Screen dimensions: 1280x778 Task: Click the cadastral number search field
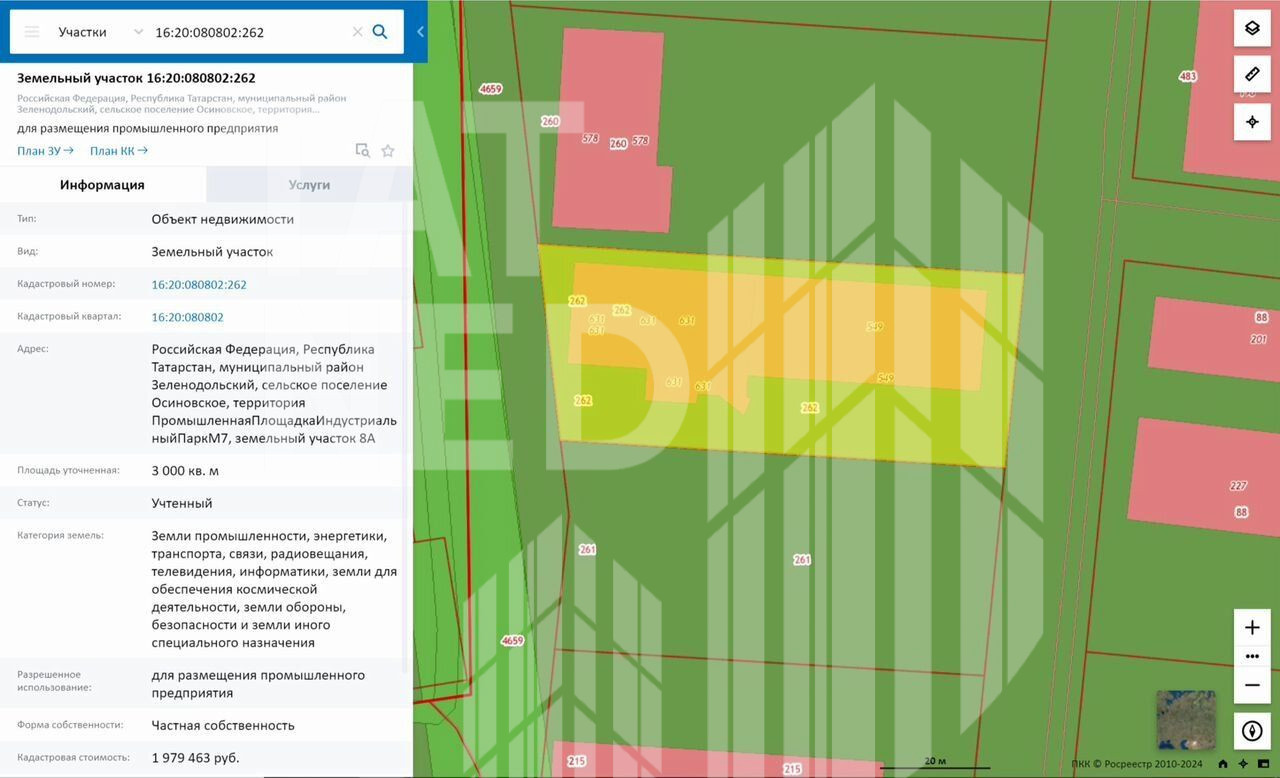coord(248,32)
